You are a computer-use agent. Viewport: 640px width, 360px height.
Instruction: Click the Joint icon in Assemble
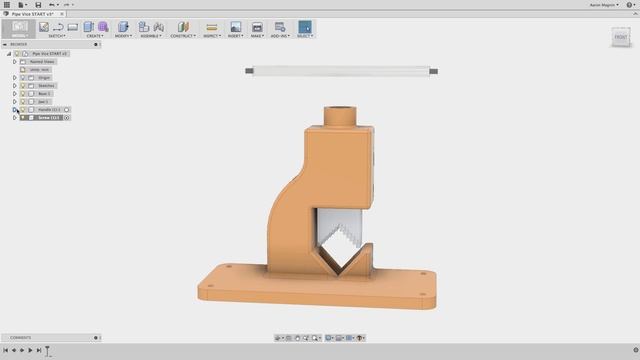[158, 27]
